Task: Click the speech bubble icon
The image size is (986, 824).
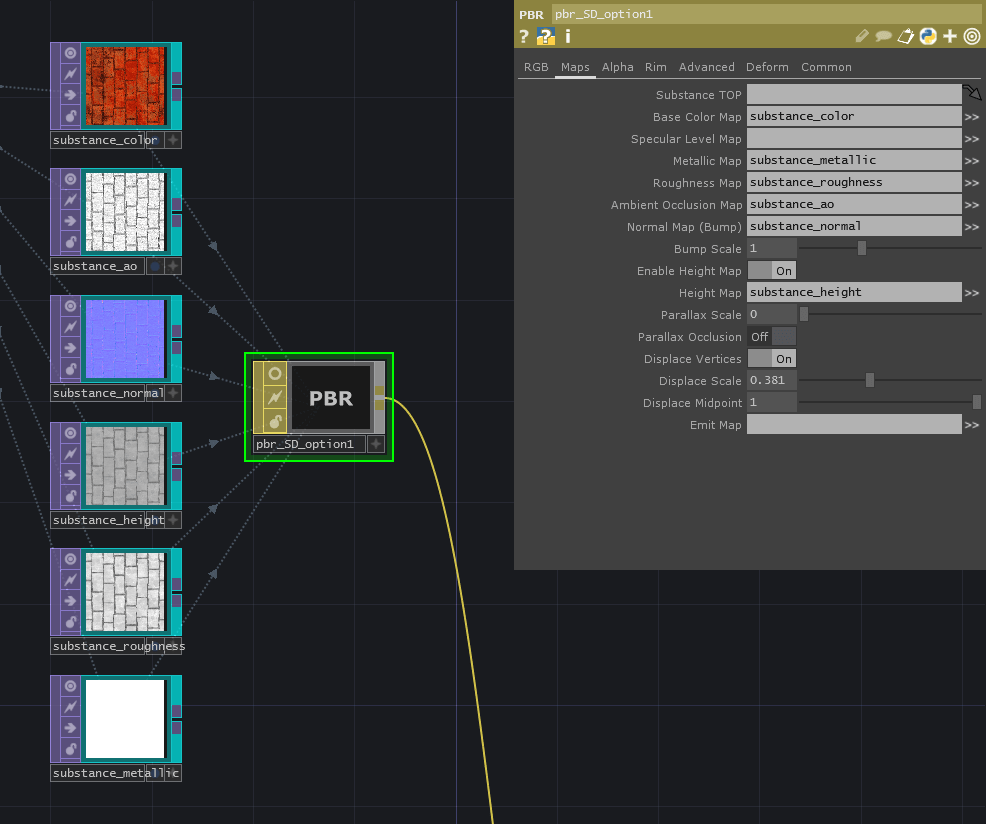Action: (884, 36)
